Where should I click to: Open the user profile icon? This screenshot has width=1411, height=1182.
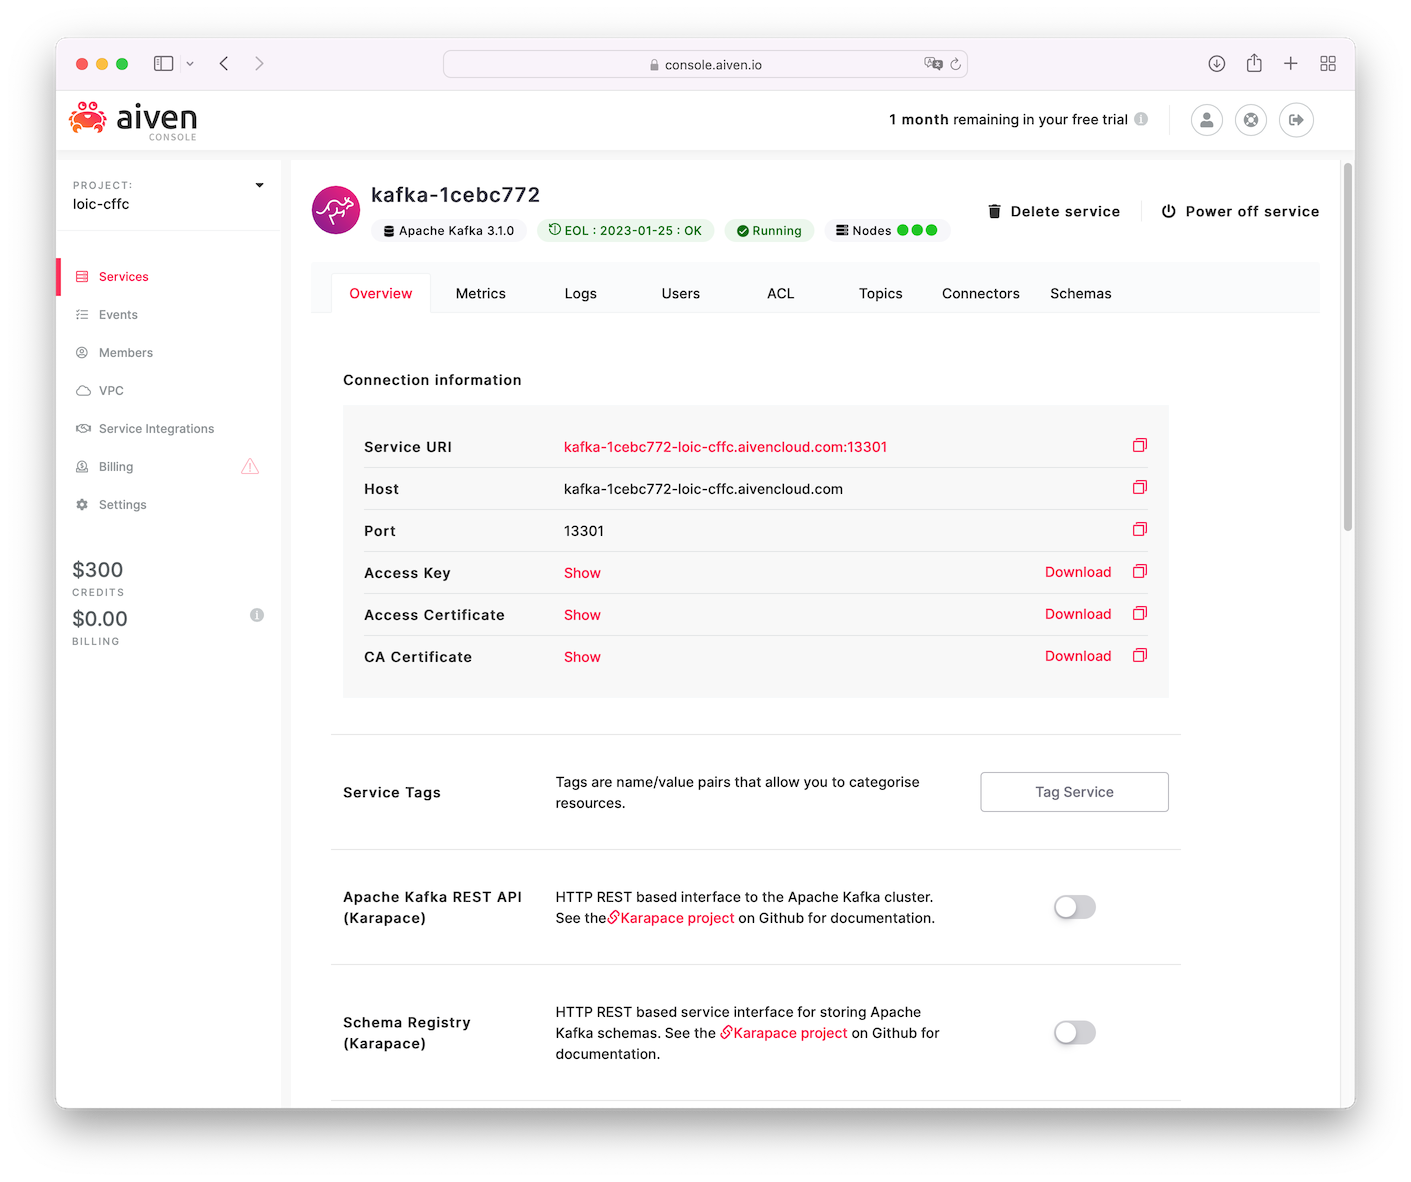(x=1207, y=120)
